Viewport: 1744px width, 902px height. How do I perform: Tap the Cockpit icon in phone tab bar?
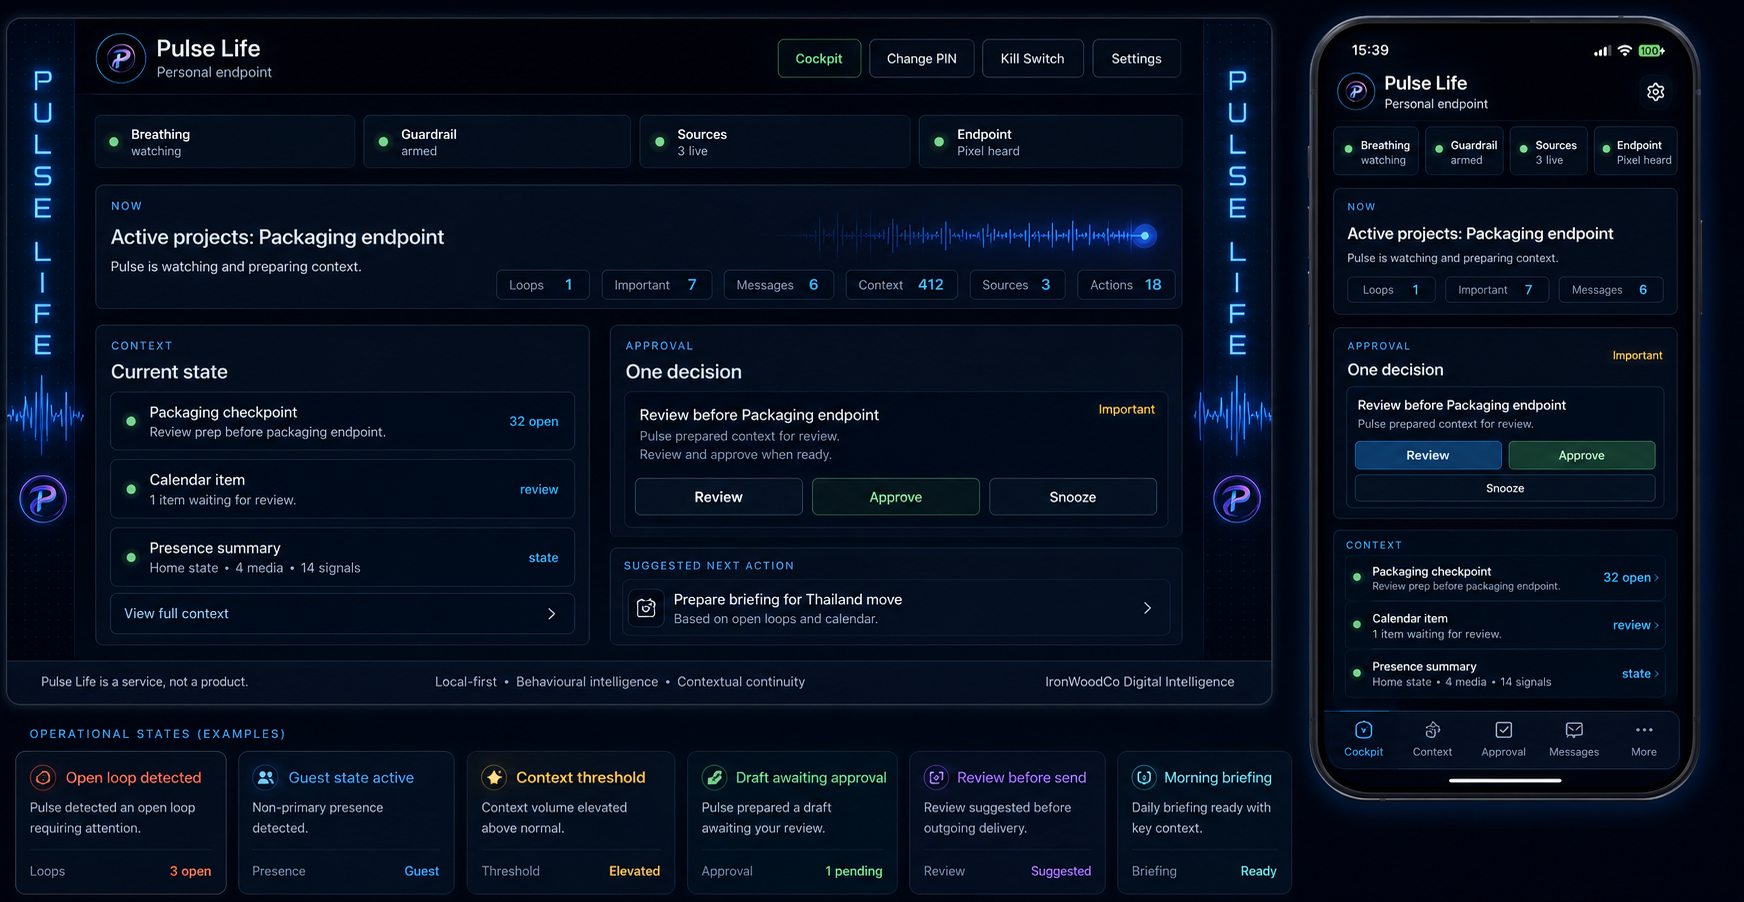[x=1363, y=730]
